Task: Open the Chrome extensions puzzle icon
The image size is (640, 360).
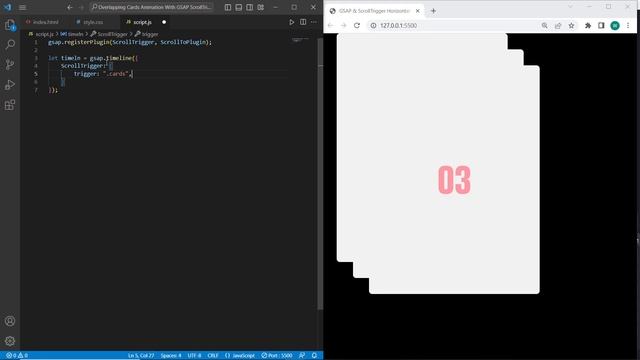Action: coord(588,25)
